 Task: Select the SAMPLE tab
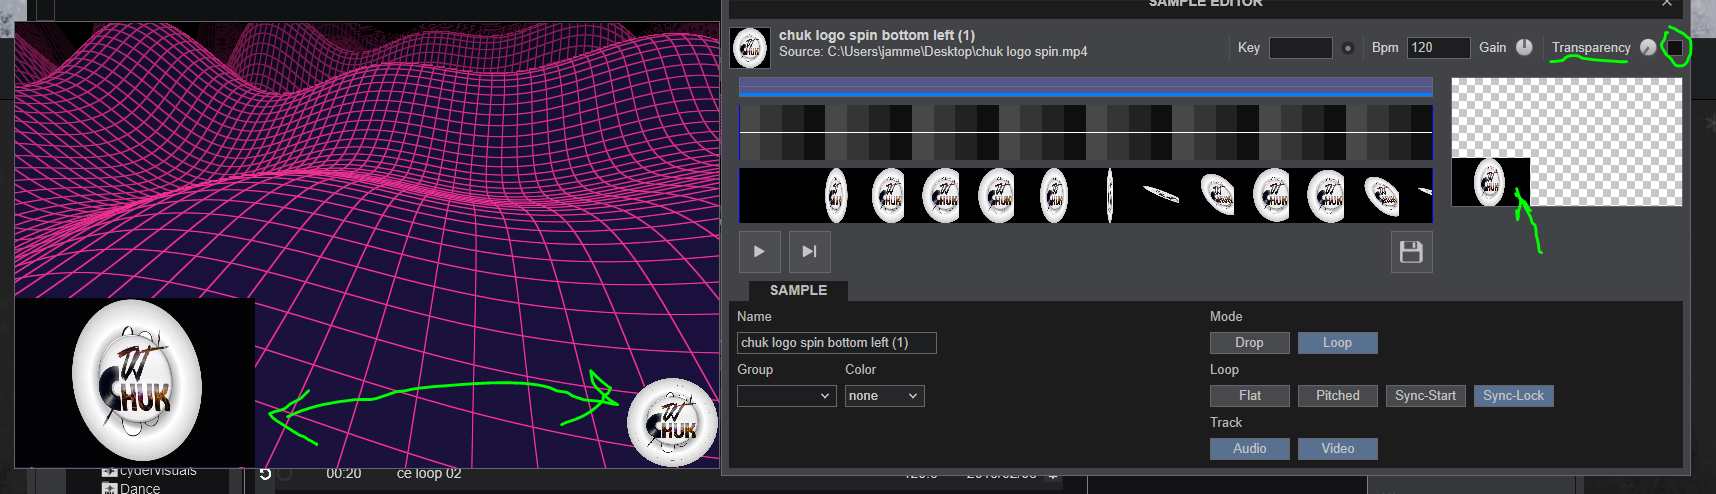pyautogui.click(x=798, y=290)
